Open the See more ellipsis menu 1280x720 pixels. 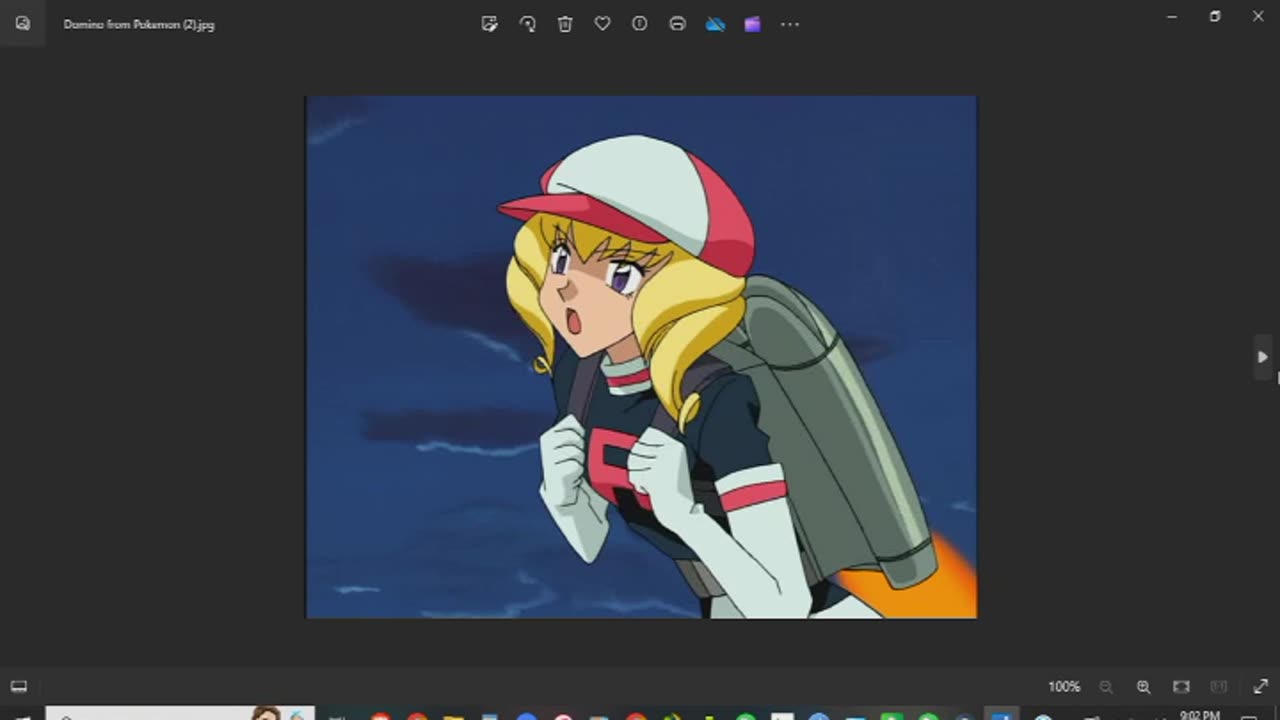[790, 24]
